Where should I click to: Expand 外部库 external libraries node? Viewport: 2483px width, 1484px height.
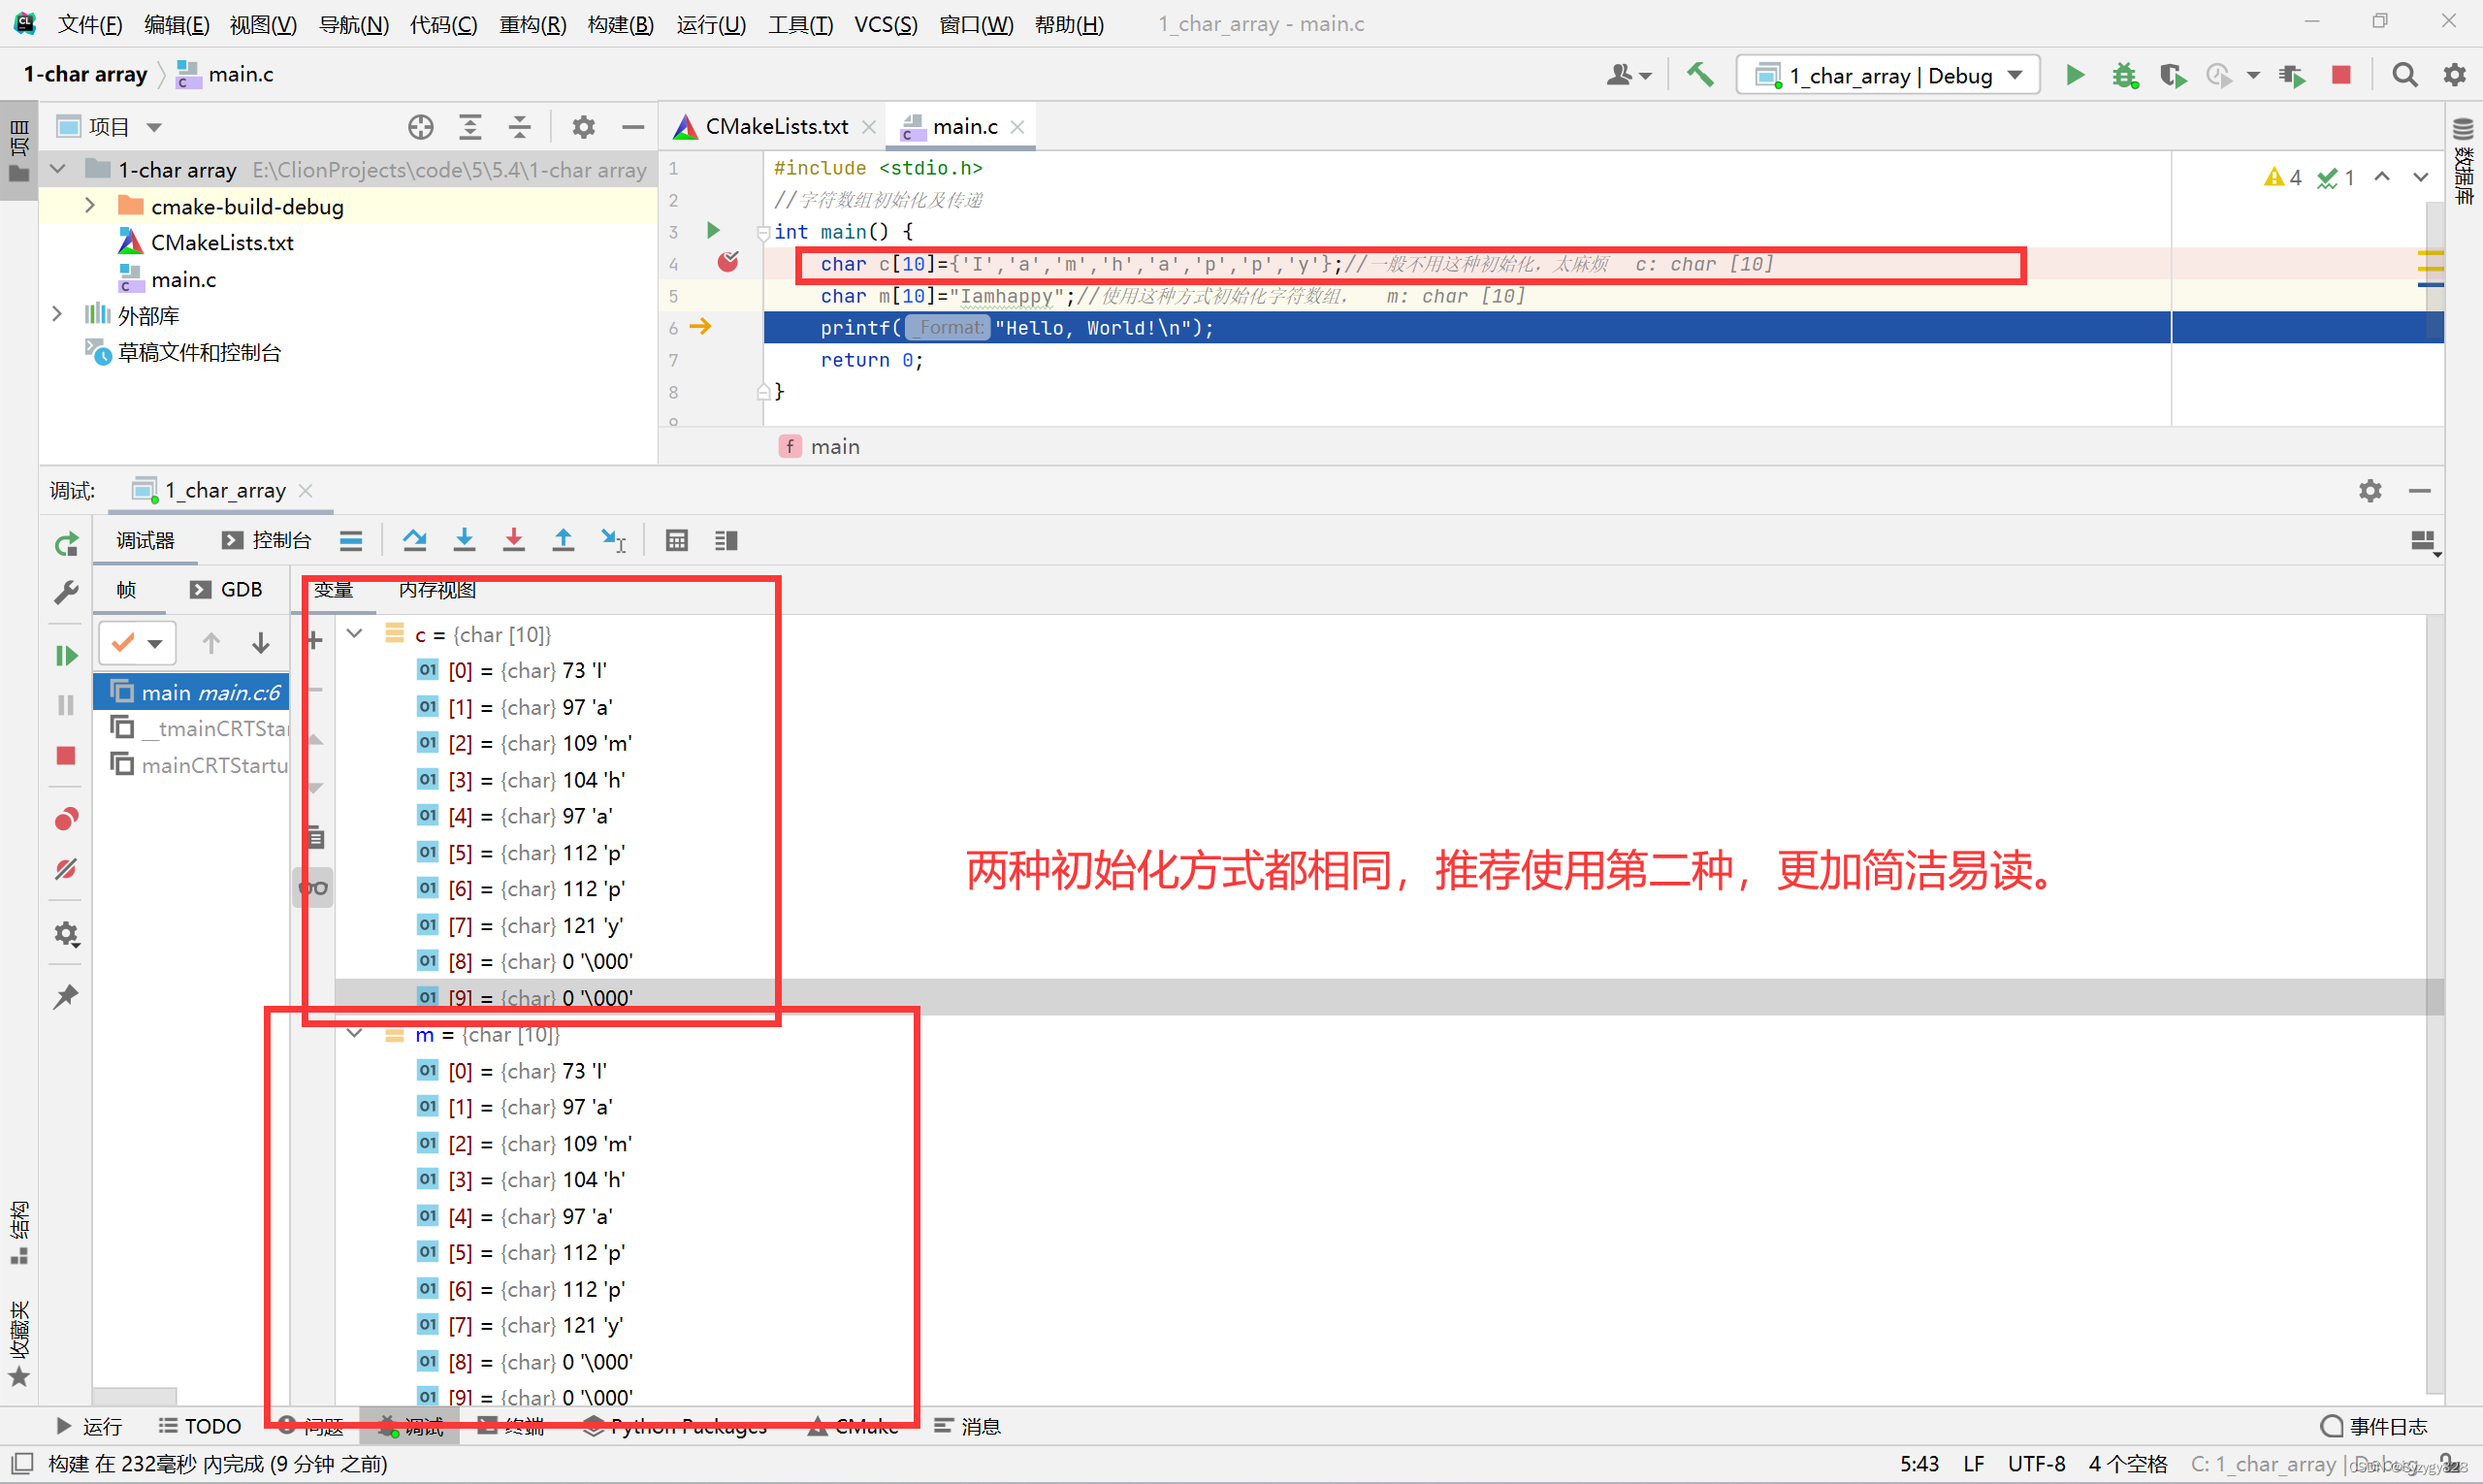click(58, 315)
